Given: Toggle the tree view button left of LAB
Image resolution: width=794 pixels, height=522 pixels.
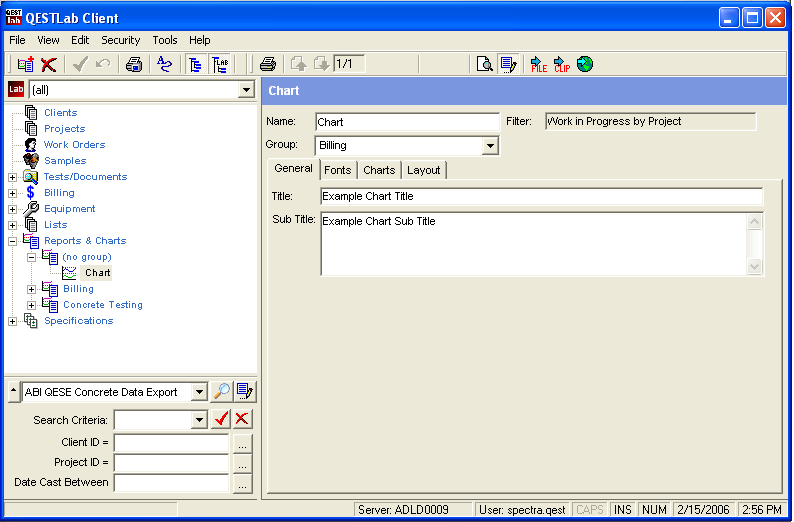Looking at the screenshot, I should point(195,64).
